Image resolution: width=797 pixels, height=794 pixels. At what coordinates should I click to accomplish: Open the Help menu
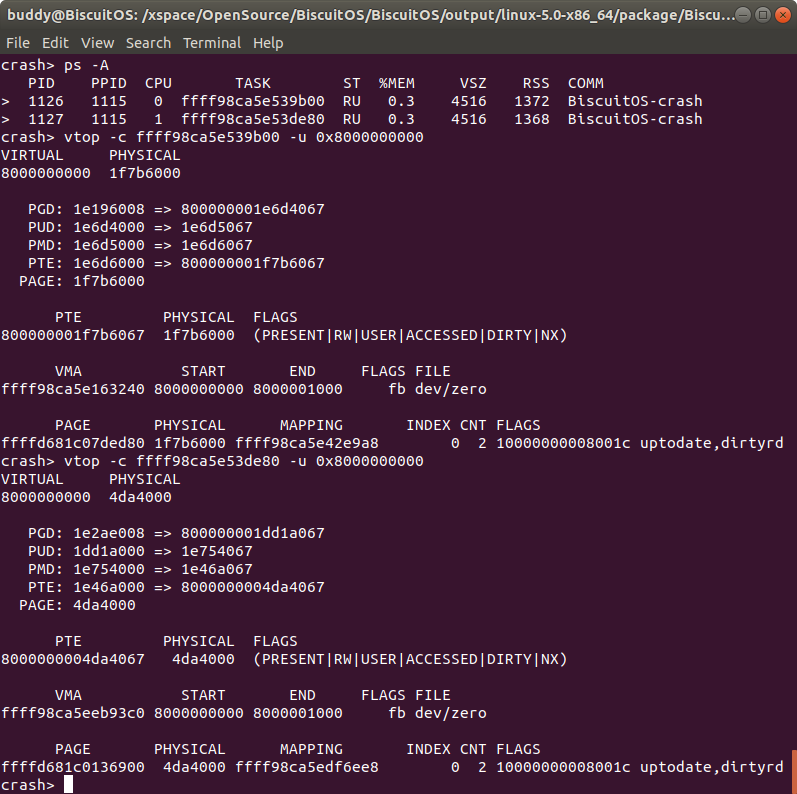click(268, 43)
